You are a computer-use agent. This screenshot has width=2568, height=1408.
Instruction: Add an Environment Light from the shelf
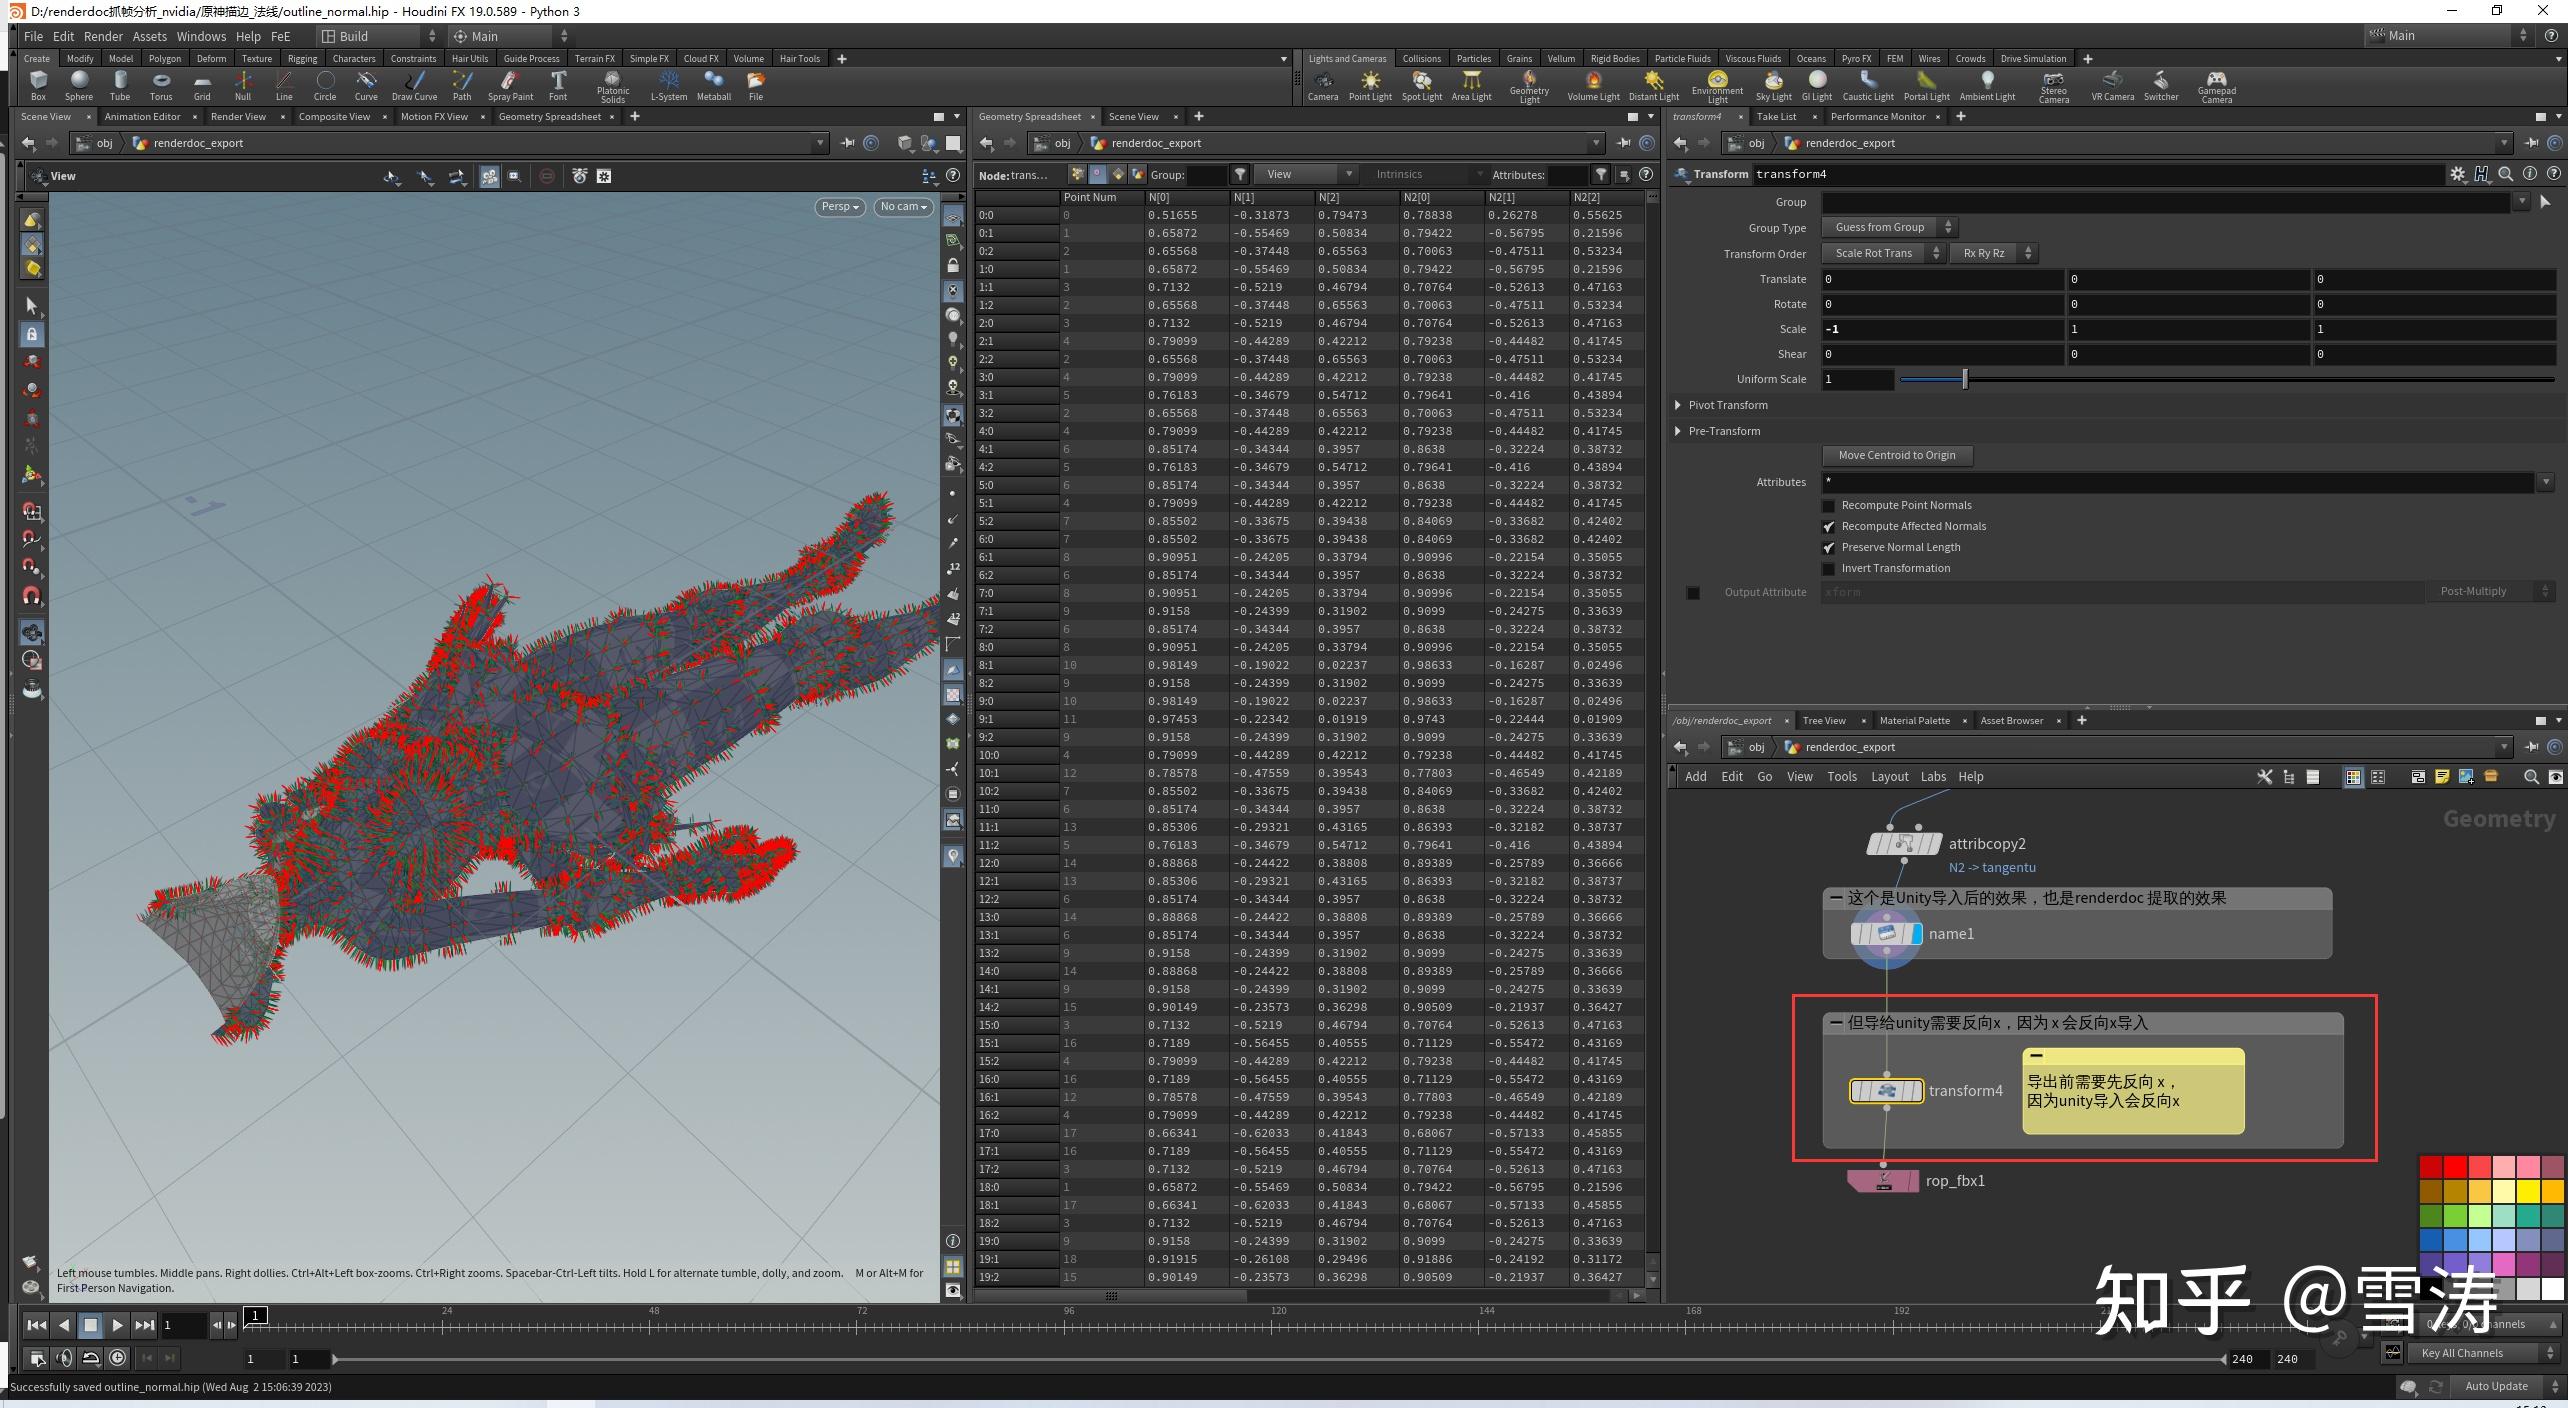(x=1718, y=85)
